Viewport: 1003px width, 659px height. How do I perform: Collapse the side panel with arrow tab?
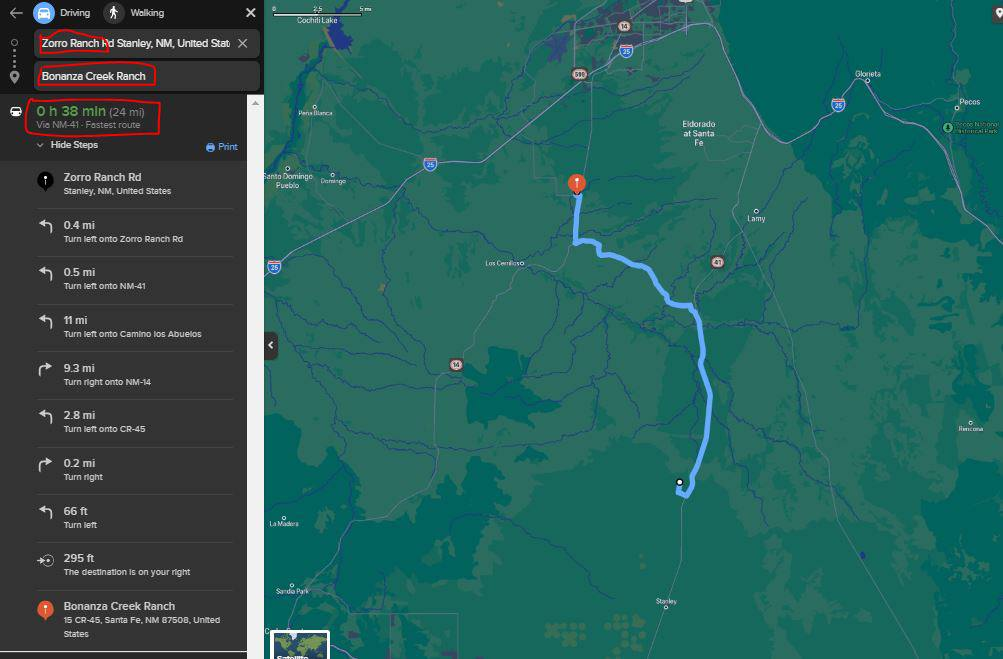[271, 345]
